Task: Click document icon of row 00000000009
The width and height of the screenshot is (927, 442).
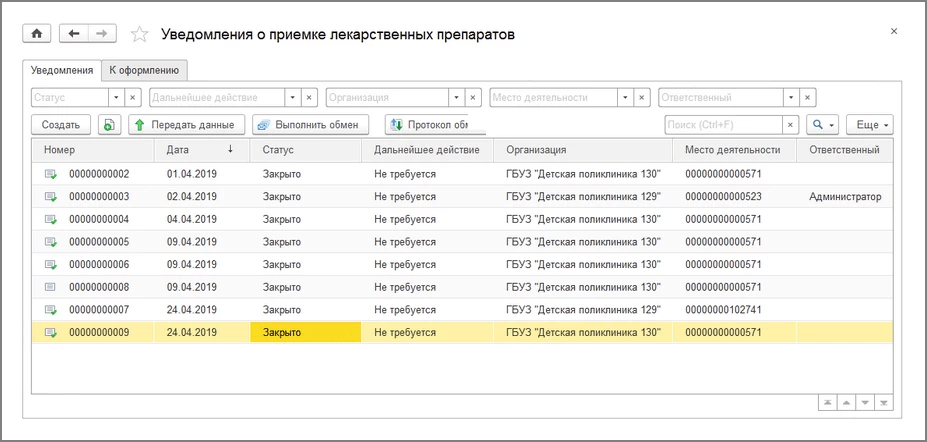Action: tap(51, 332)
